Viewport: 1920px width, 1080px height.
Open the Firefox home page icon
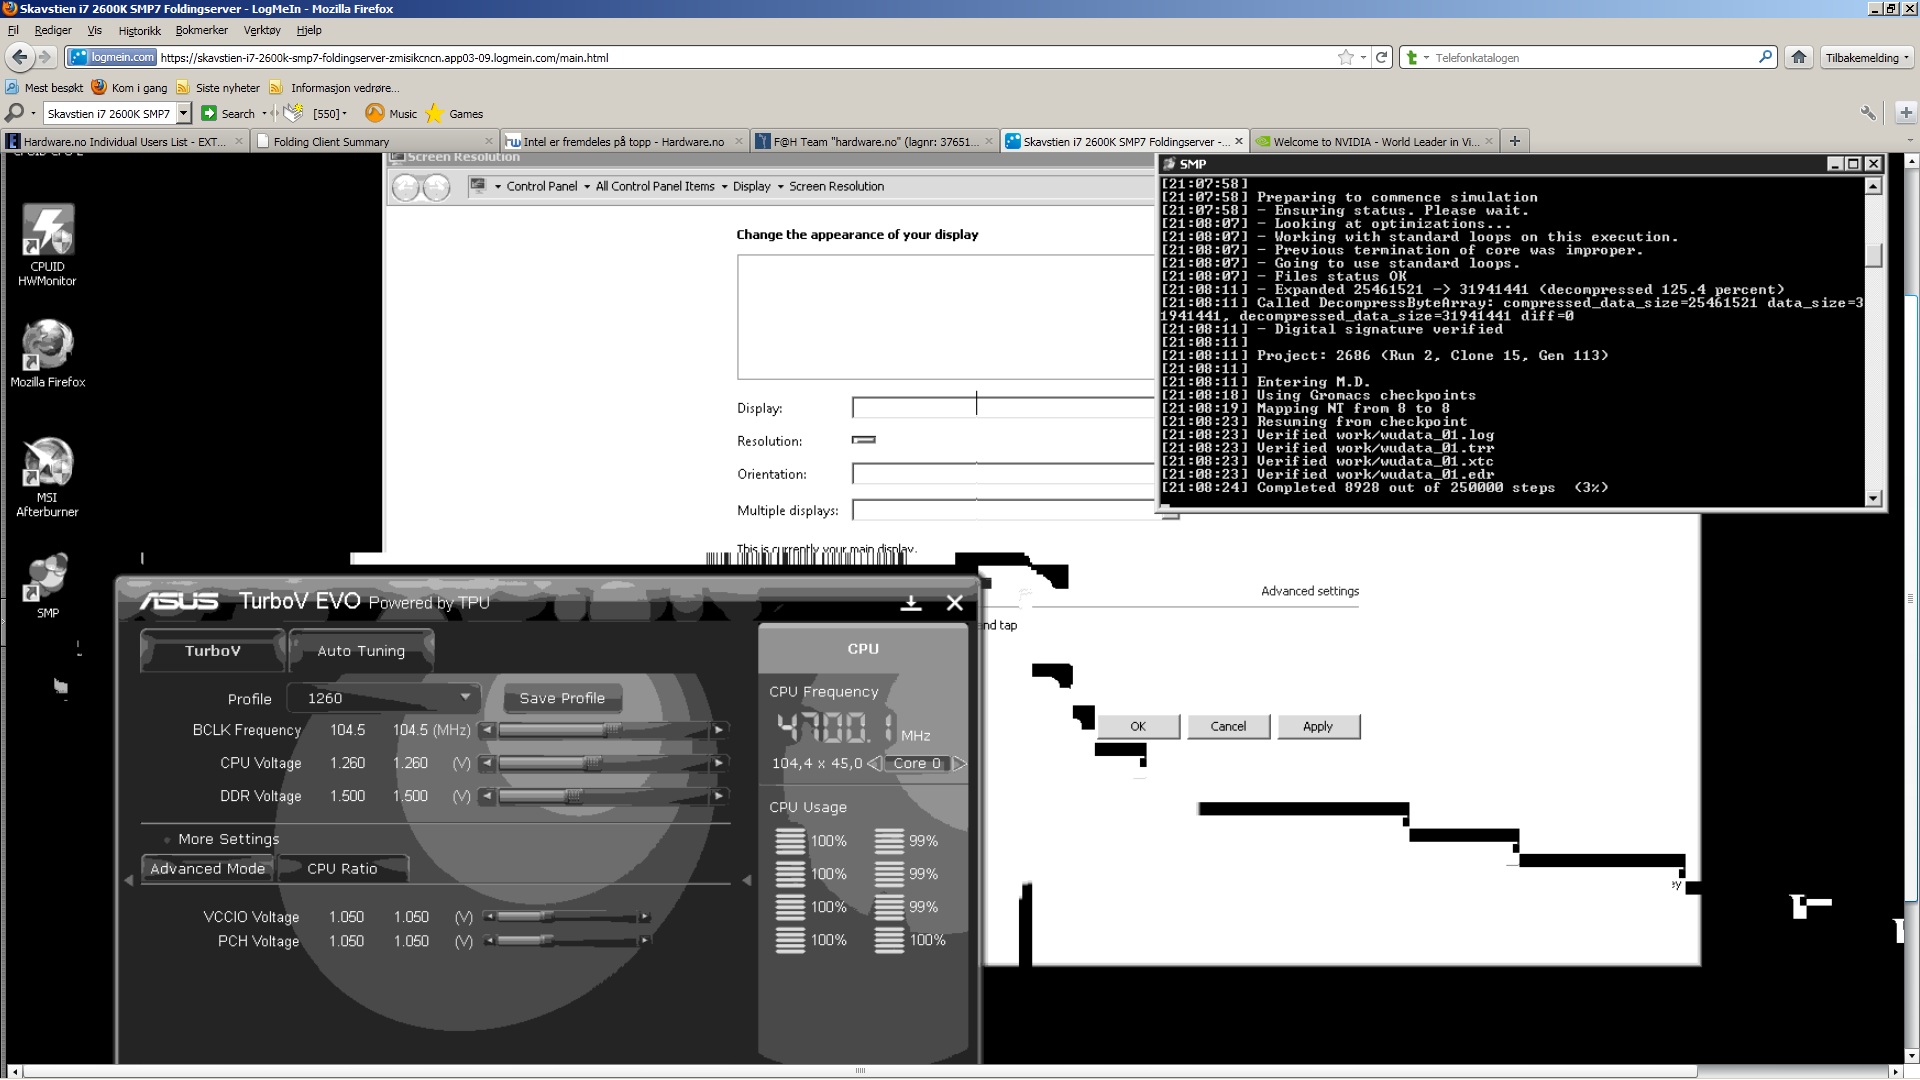1798,57
